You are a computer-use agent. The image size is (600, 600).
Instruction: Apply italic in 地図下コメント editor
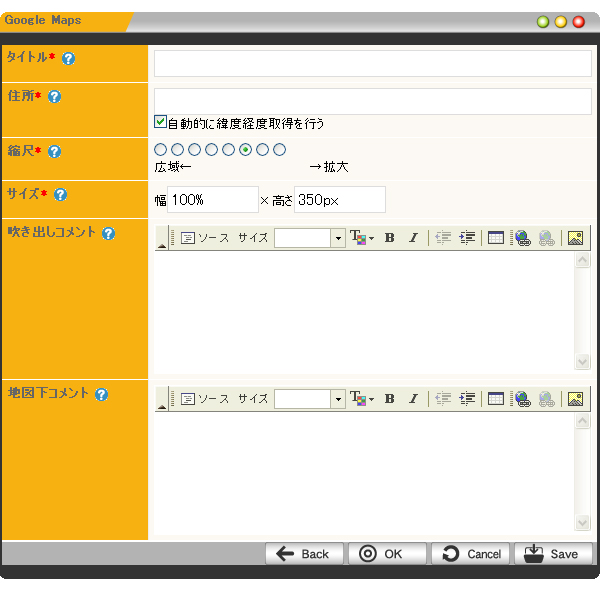click(413, 399)
